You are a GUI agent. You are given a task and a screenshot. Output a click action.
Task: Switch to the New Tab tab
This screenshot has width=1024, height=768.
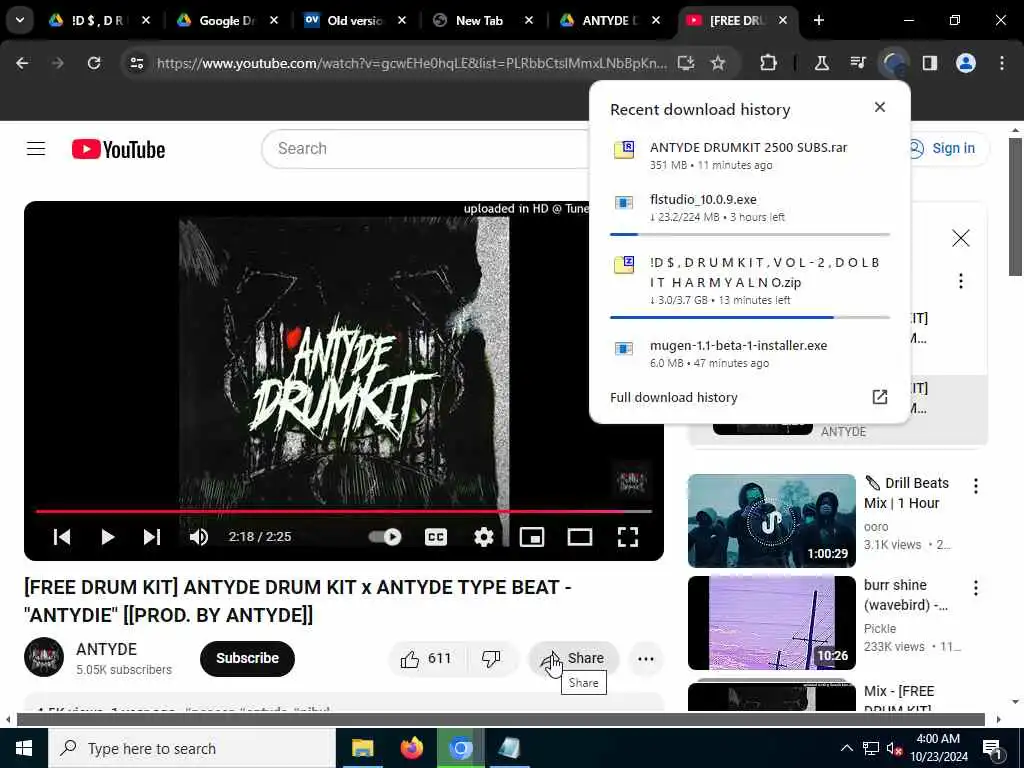tap(483, 20)
